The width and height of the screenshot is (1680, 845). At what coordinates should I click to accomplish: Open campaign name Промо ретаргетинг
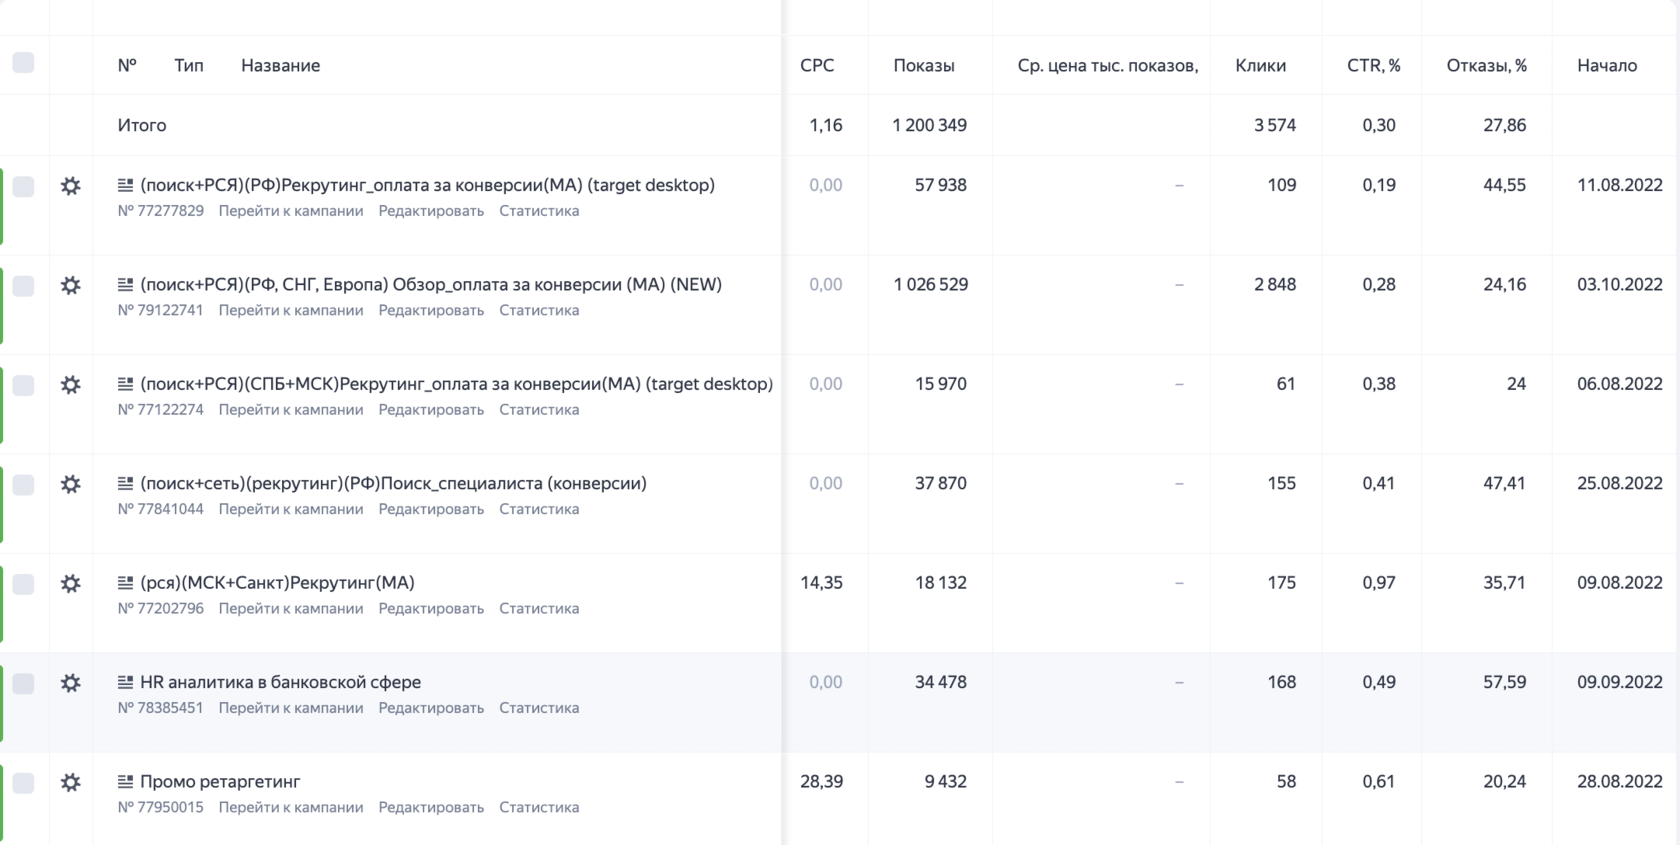pyautogui.click(x=220, y=782)
